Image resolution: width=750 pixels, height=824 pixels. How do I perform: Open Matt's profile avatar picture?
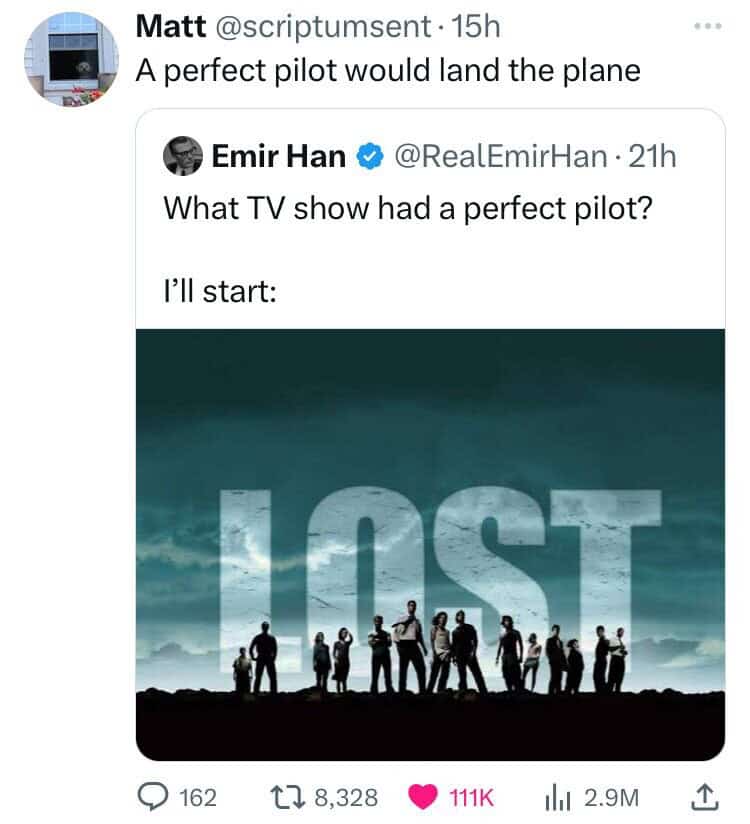click(71, 59)
